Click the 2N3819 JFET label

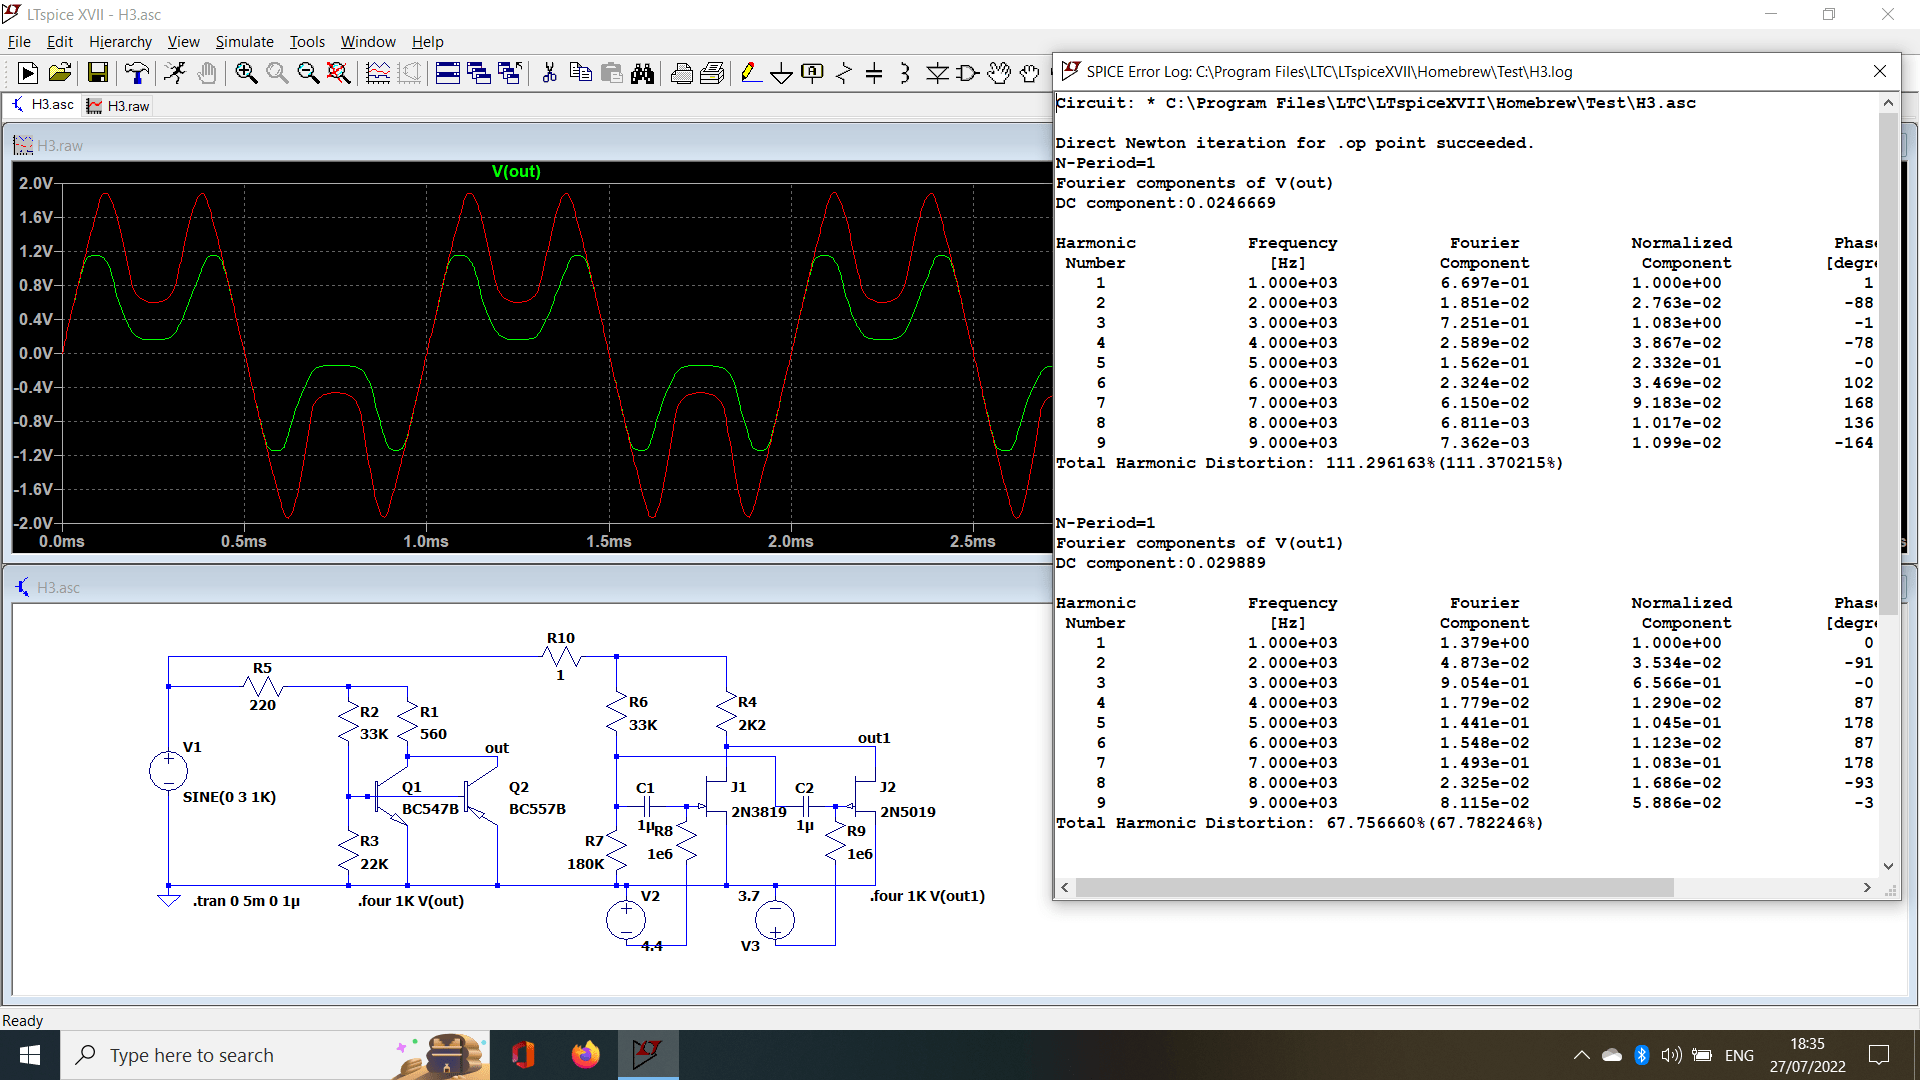point(758,811)
